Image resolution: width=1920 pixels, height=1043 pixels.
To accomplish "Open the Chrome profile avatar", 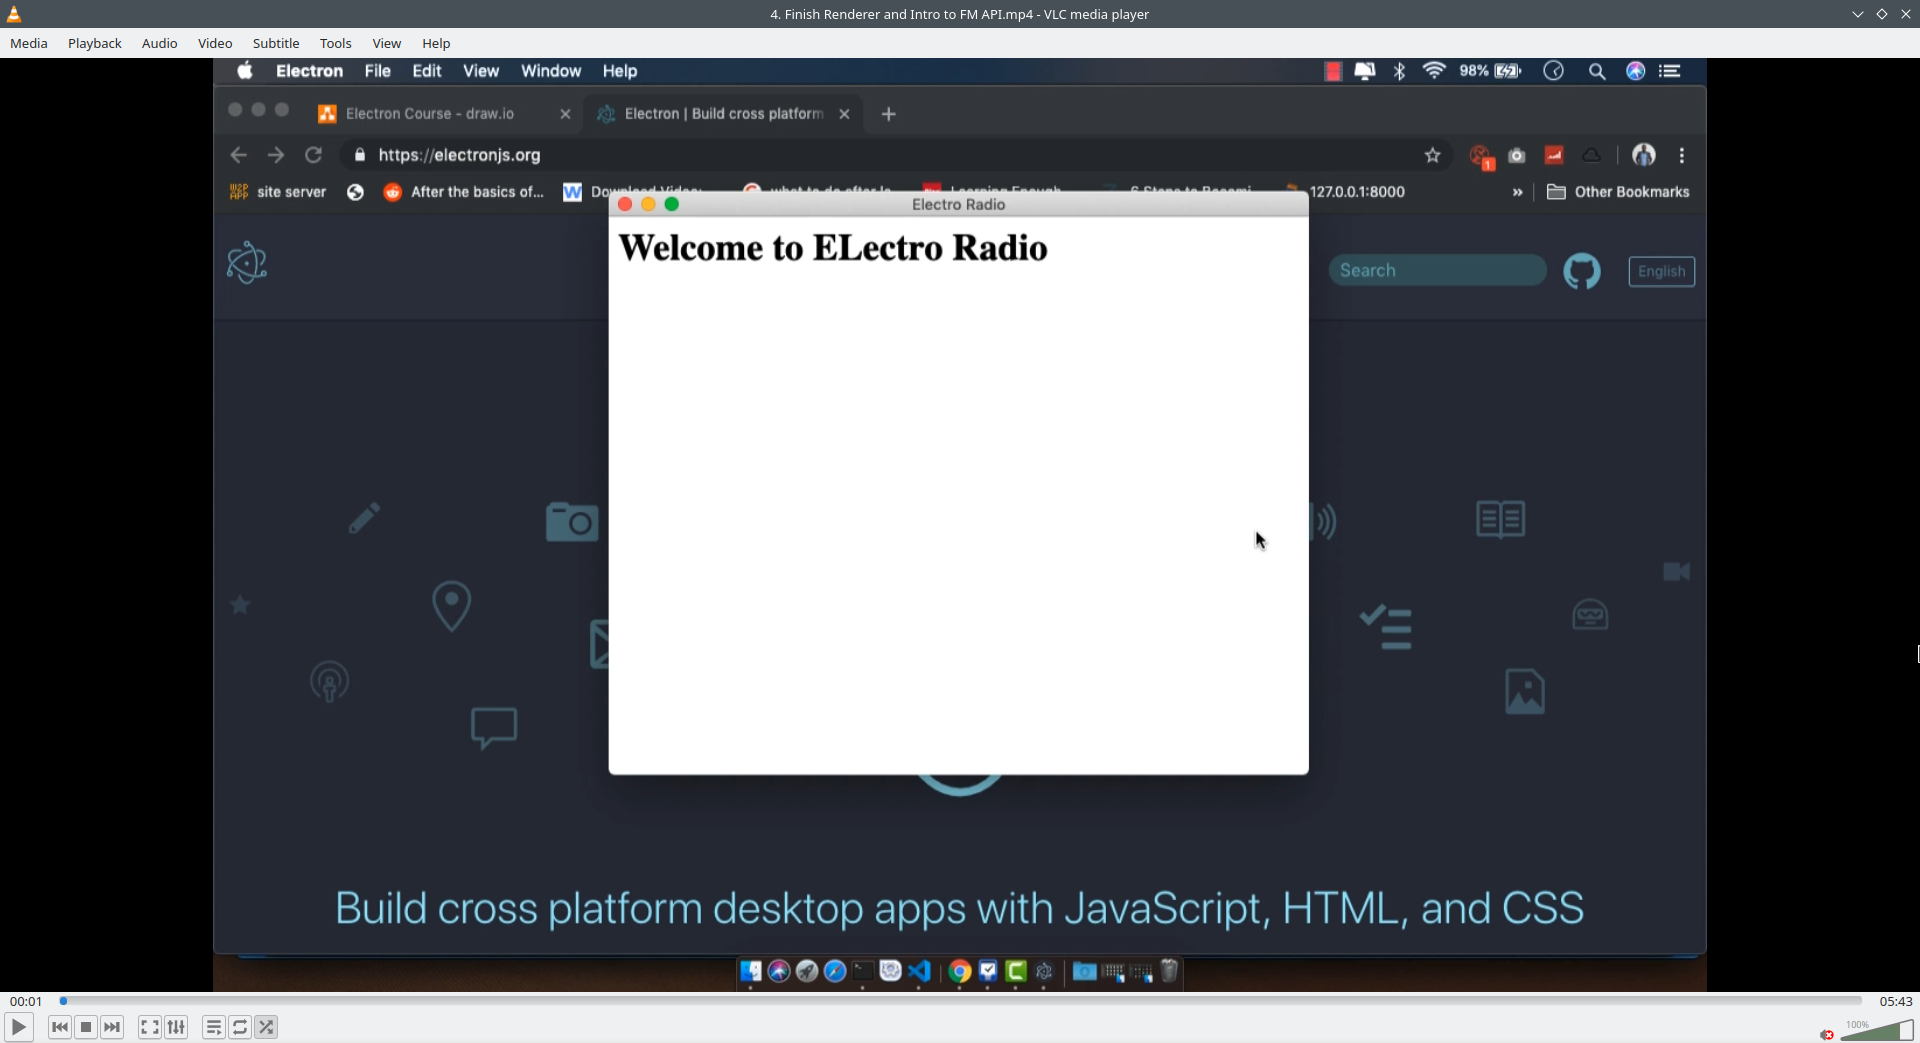I will pyautogui.click(x=1644, y=155).
